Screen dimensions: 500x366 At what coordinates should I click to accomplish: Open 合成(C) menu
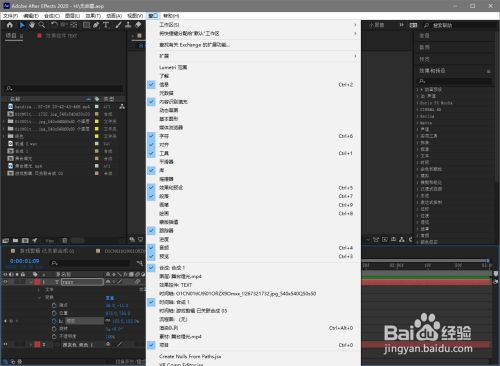[x=52, y=16]
